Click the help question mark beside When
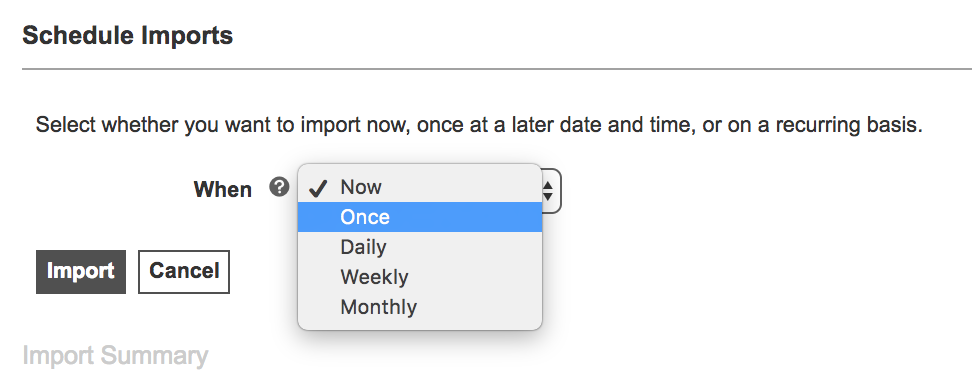 [x=280, y=187]
